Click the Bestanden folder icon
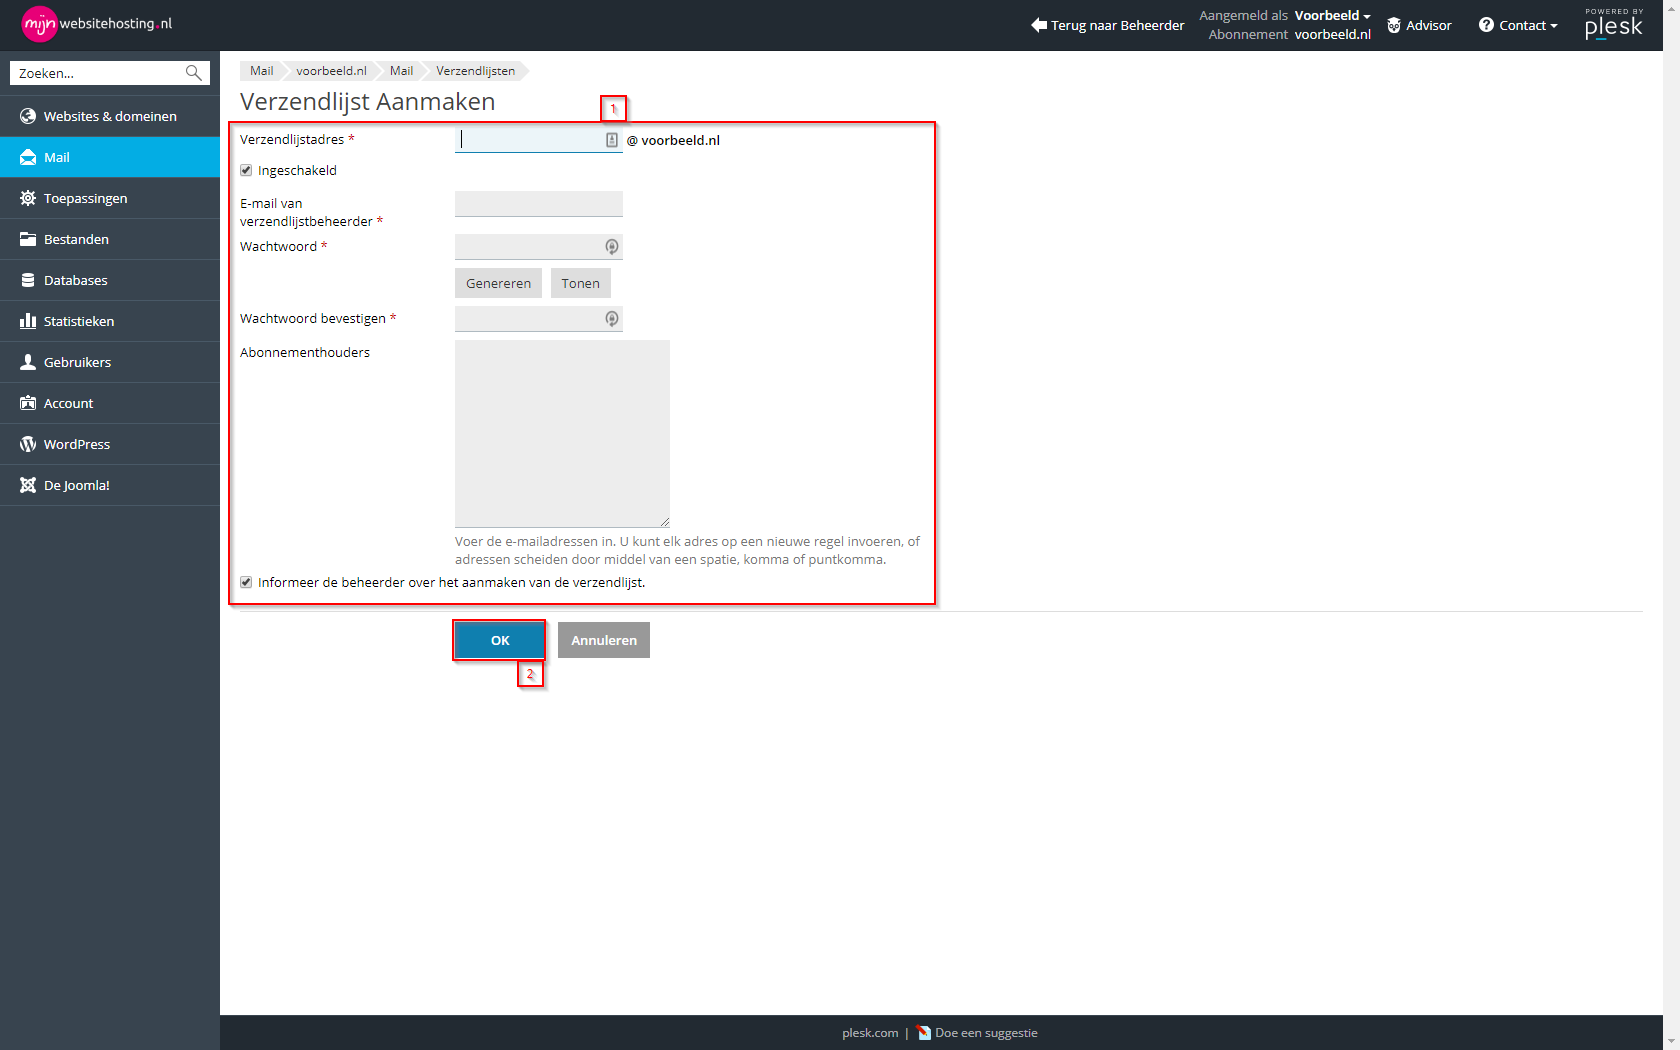This screenshot has height=1050, width=1680. [x=28, y=239]
